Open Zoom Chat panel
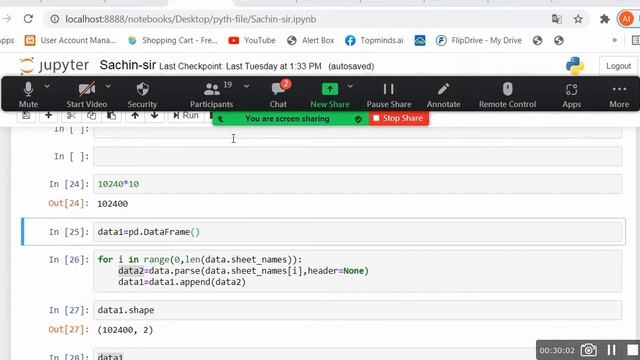The width and height of the screenshot is (640, 360). pyautogui.click(x=278, y=95)
